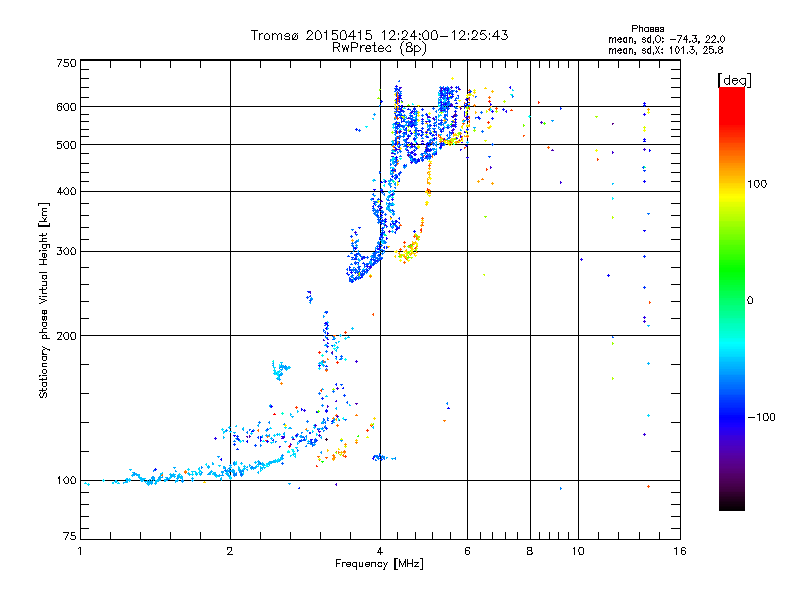The height and width of the screenshot is (600, 800).
Task: Click the x-axis tick label '4'
Action: (x=380, y=551)
